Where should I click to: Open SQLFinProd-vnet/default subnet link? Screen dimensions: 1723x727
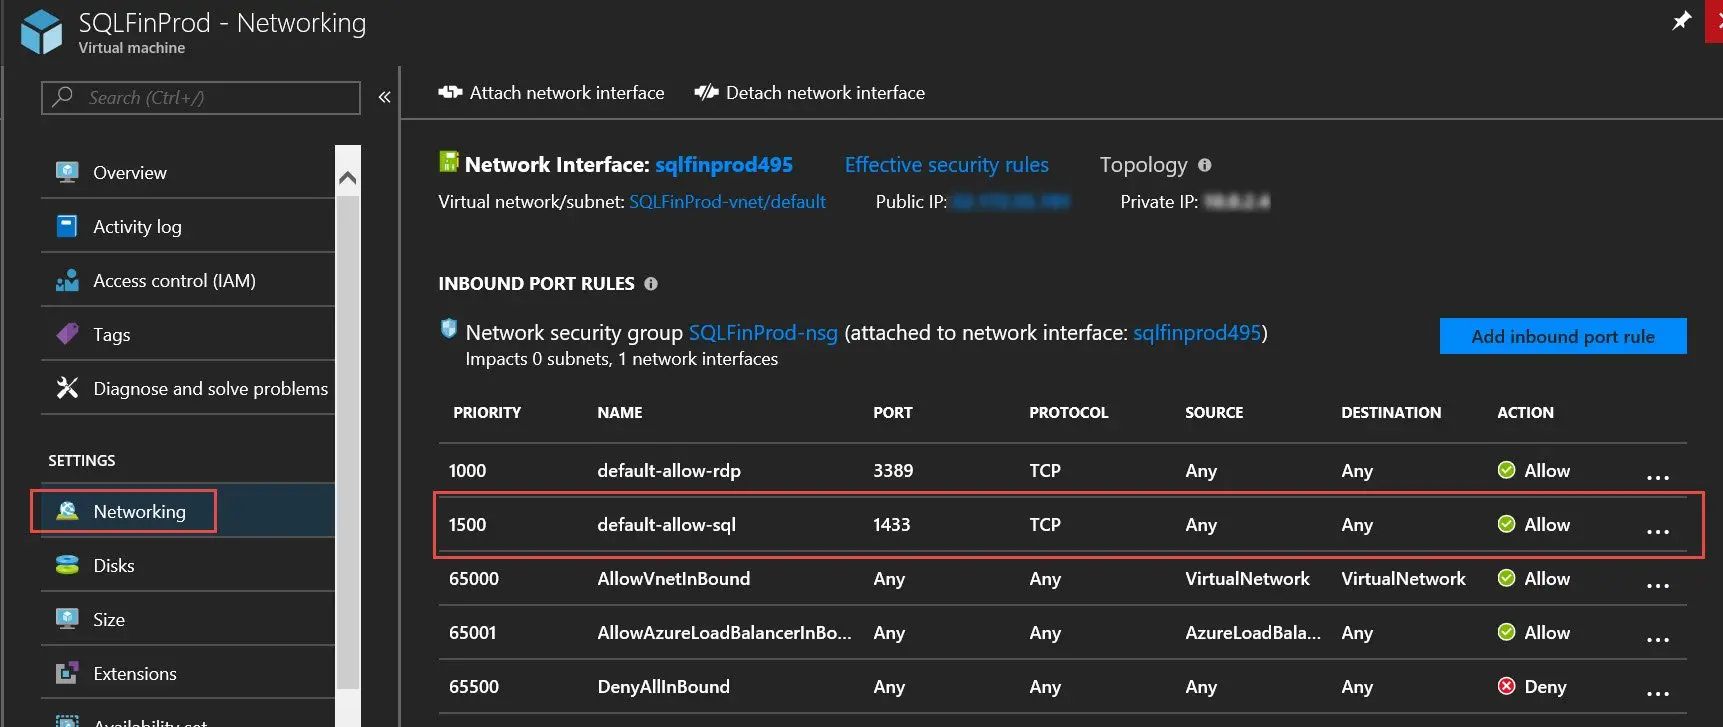(x=727, y=202)
